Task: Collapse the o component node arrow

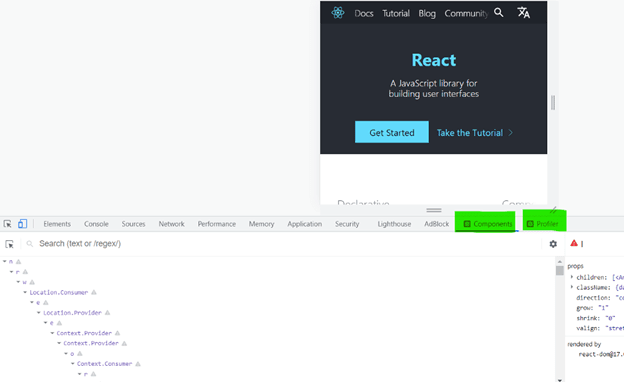Action: click(x=66, y=353)
